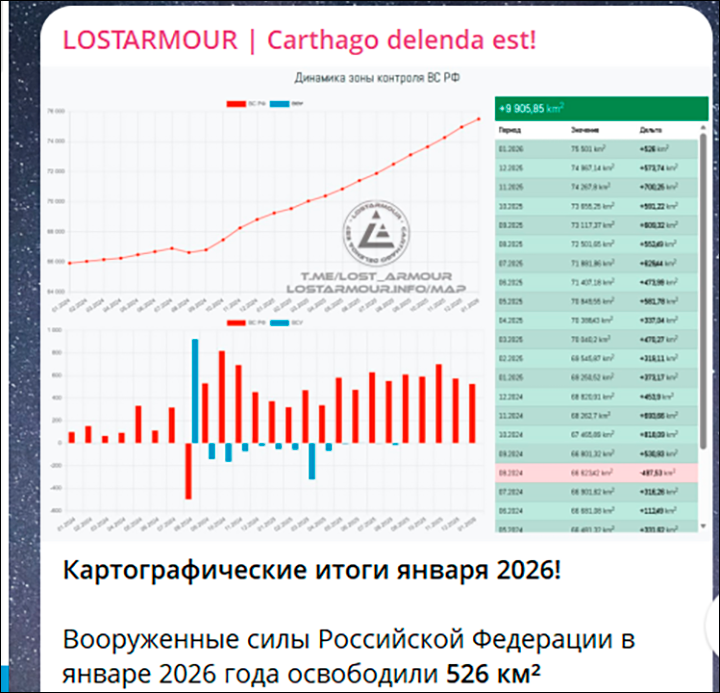The image size is (720, 693).
Task: Toggle red ВС РФ legend in line chart
Action: (238, 103)
